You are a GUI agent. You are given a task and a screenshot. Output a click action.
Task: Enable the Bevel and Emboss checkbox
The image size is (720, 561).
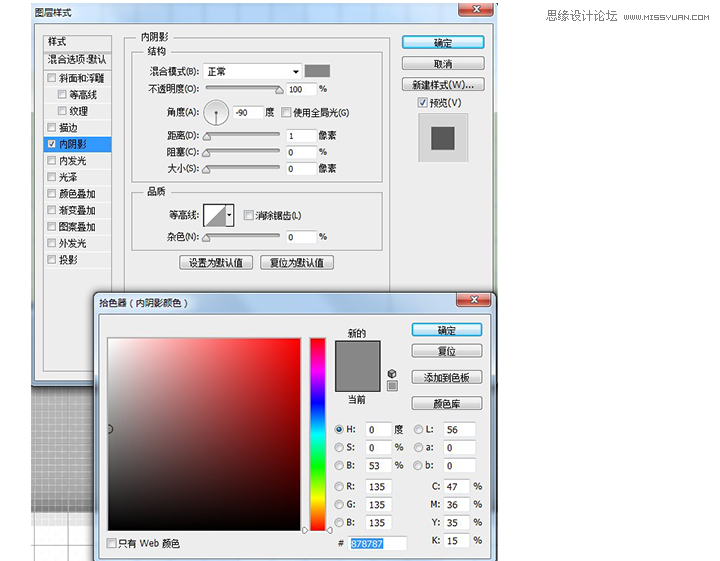click(51, 78)
